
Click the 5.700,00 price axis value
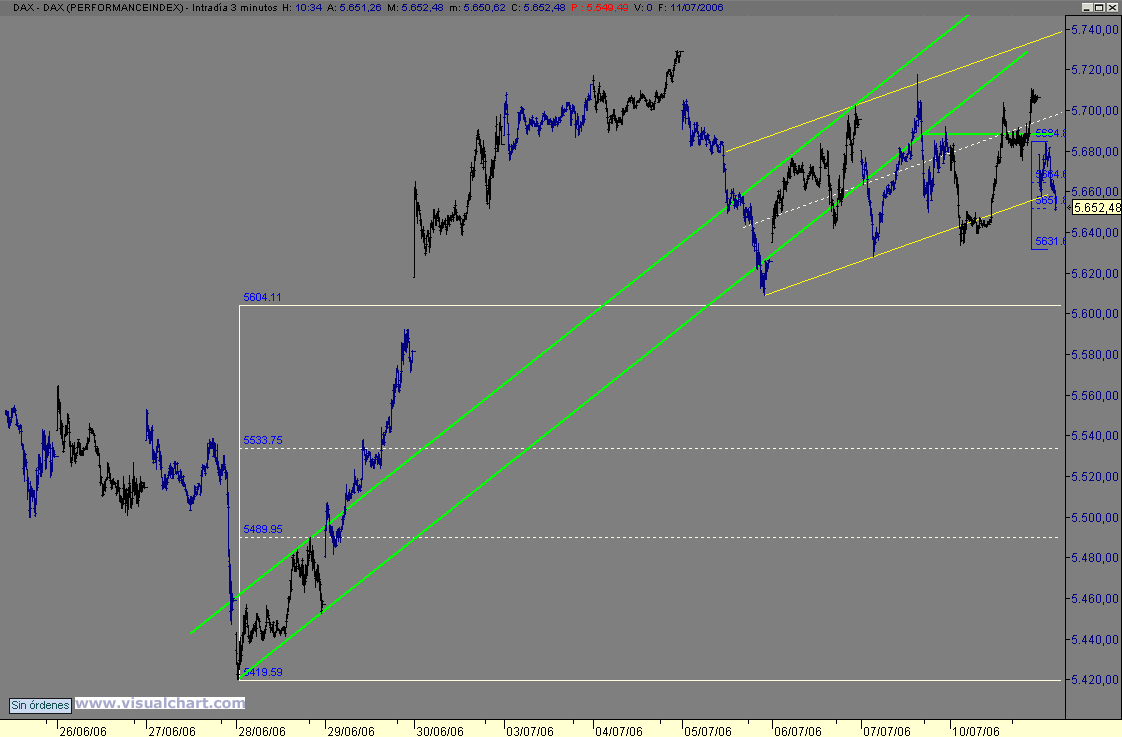pos(1094,110)
